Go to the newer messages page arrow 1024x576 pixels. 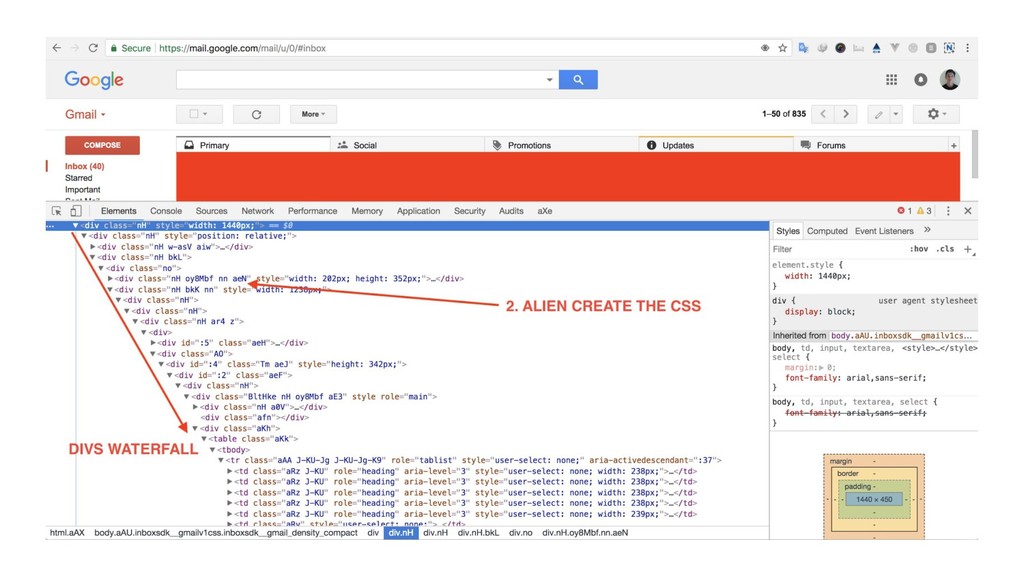pos(823,114)
